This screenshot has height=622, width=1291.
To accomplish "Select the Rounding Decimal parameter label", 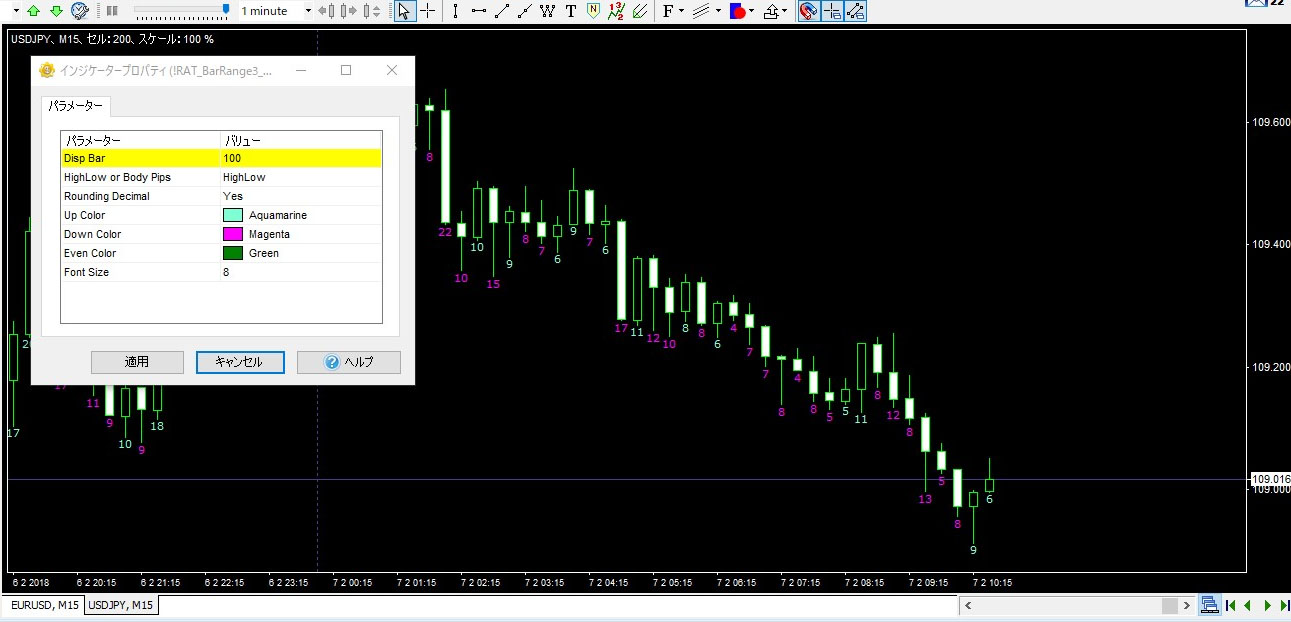I will click(x=107, y=196).
